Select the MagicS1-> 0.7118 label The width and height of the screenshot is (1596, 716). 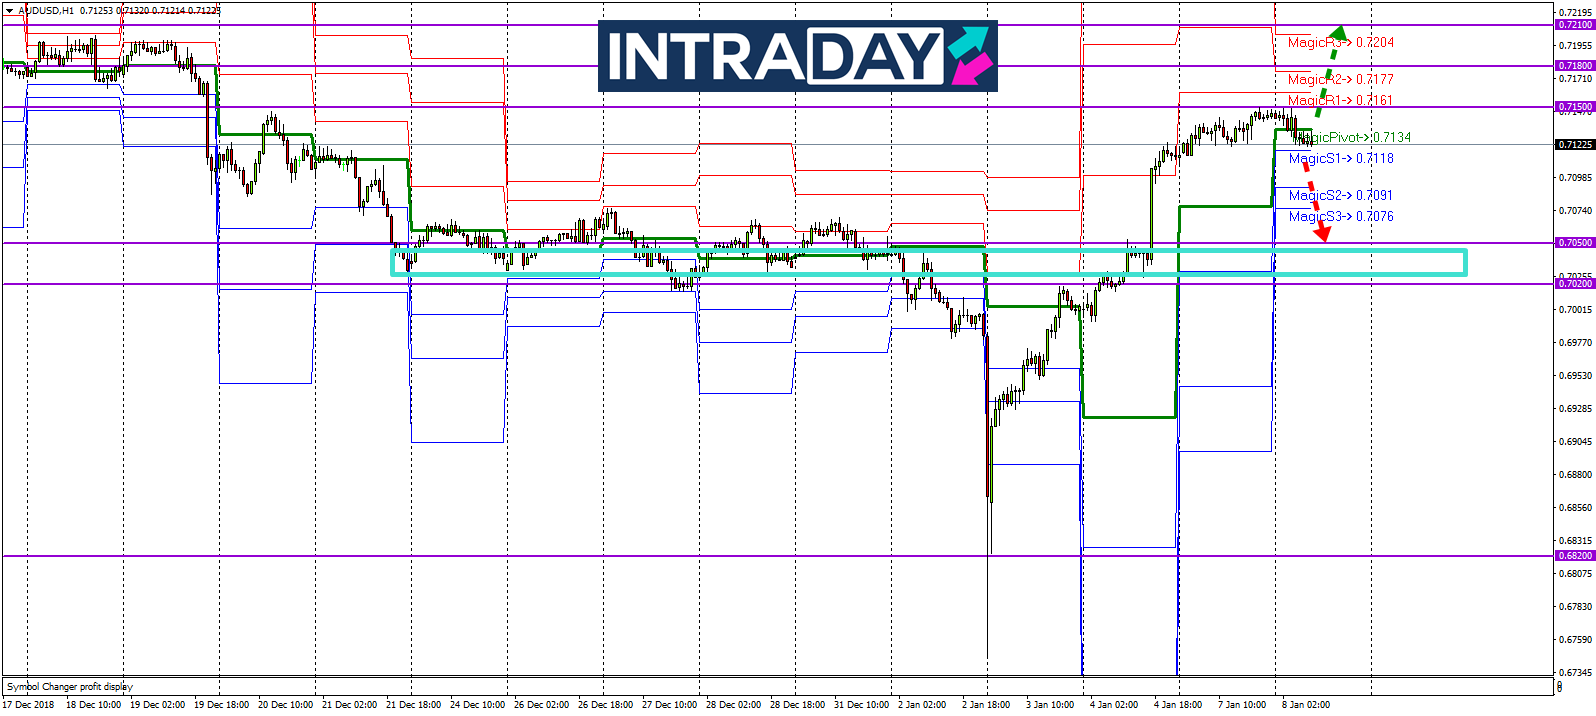coord(1341,158)
